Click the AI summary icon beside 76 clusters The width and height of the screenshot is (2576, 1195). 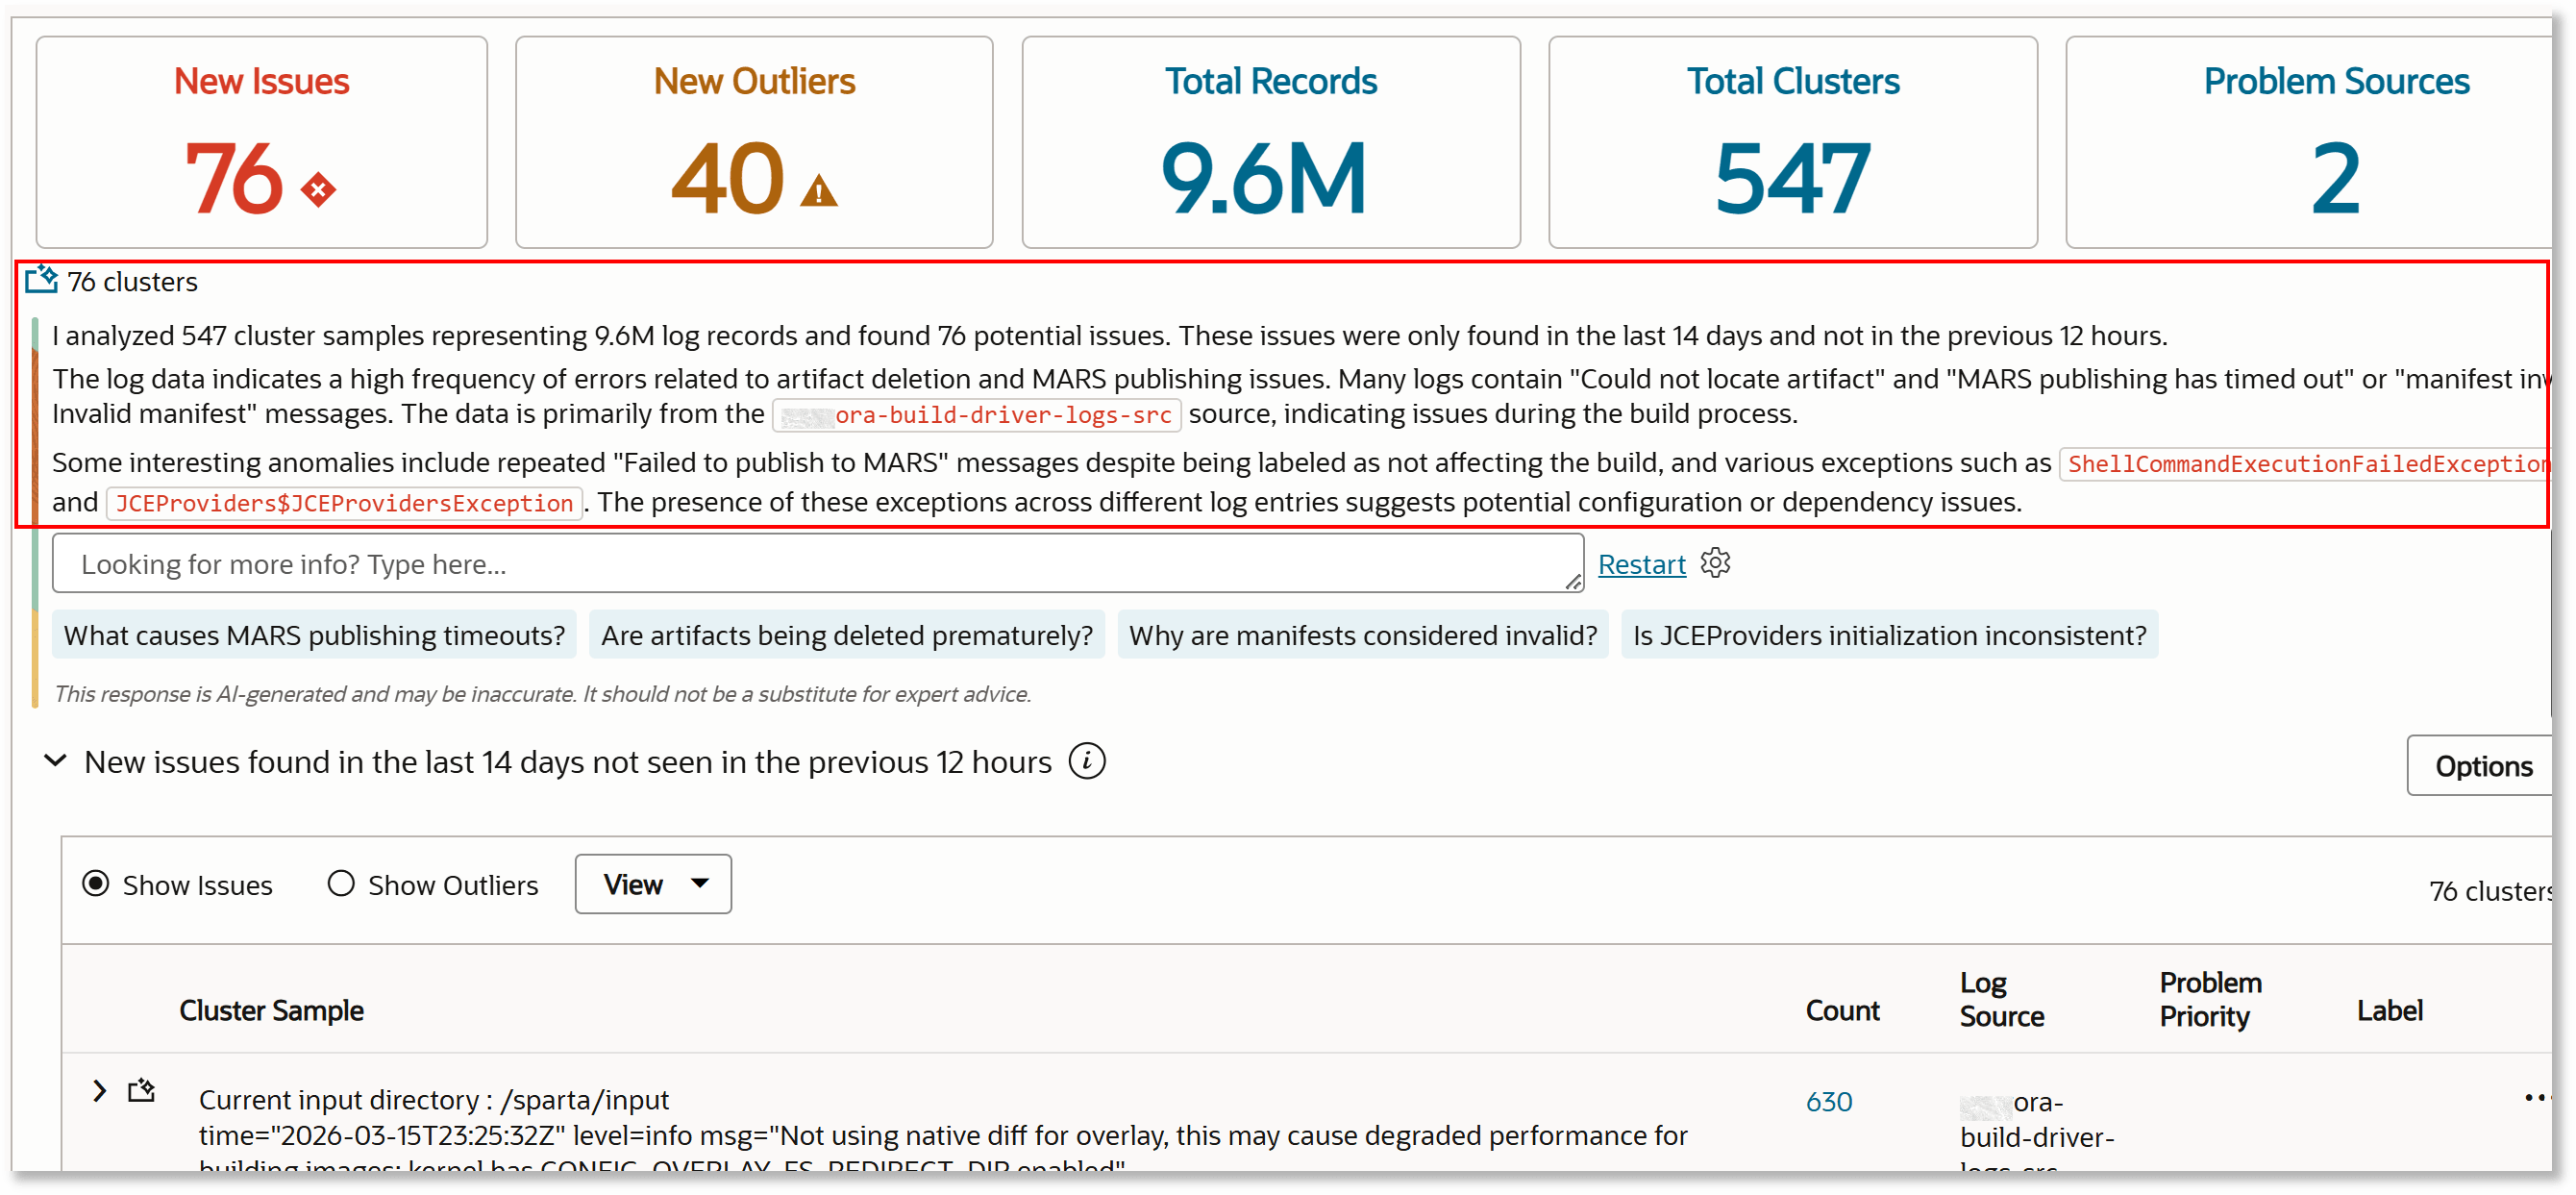pyautogui.click(x=41, y=280)
